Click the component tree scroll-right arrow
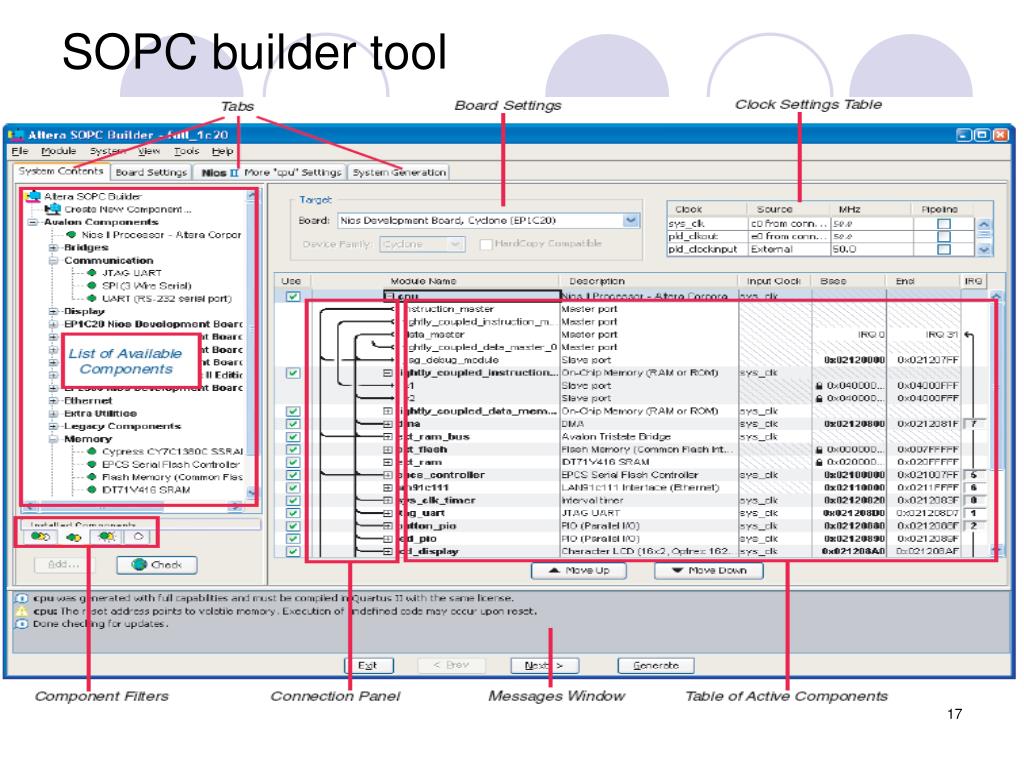1024x768 pixels. (236, 506)
